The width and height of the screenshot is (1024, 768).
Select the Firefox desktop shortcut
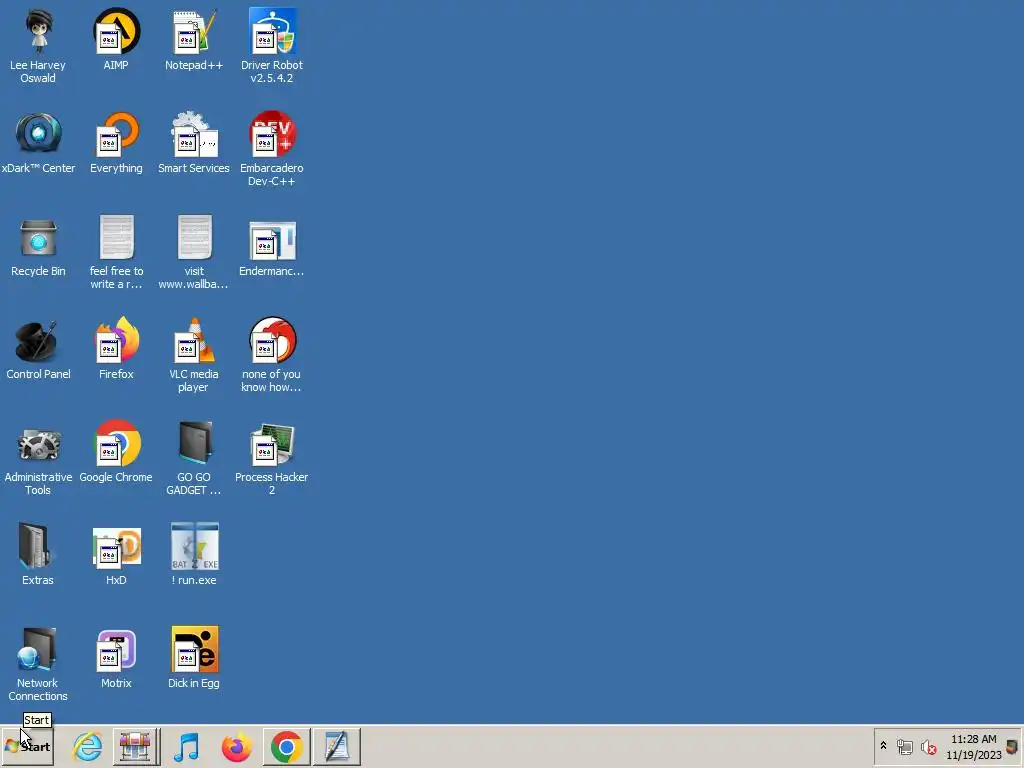[x=116, y=349]
